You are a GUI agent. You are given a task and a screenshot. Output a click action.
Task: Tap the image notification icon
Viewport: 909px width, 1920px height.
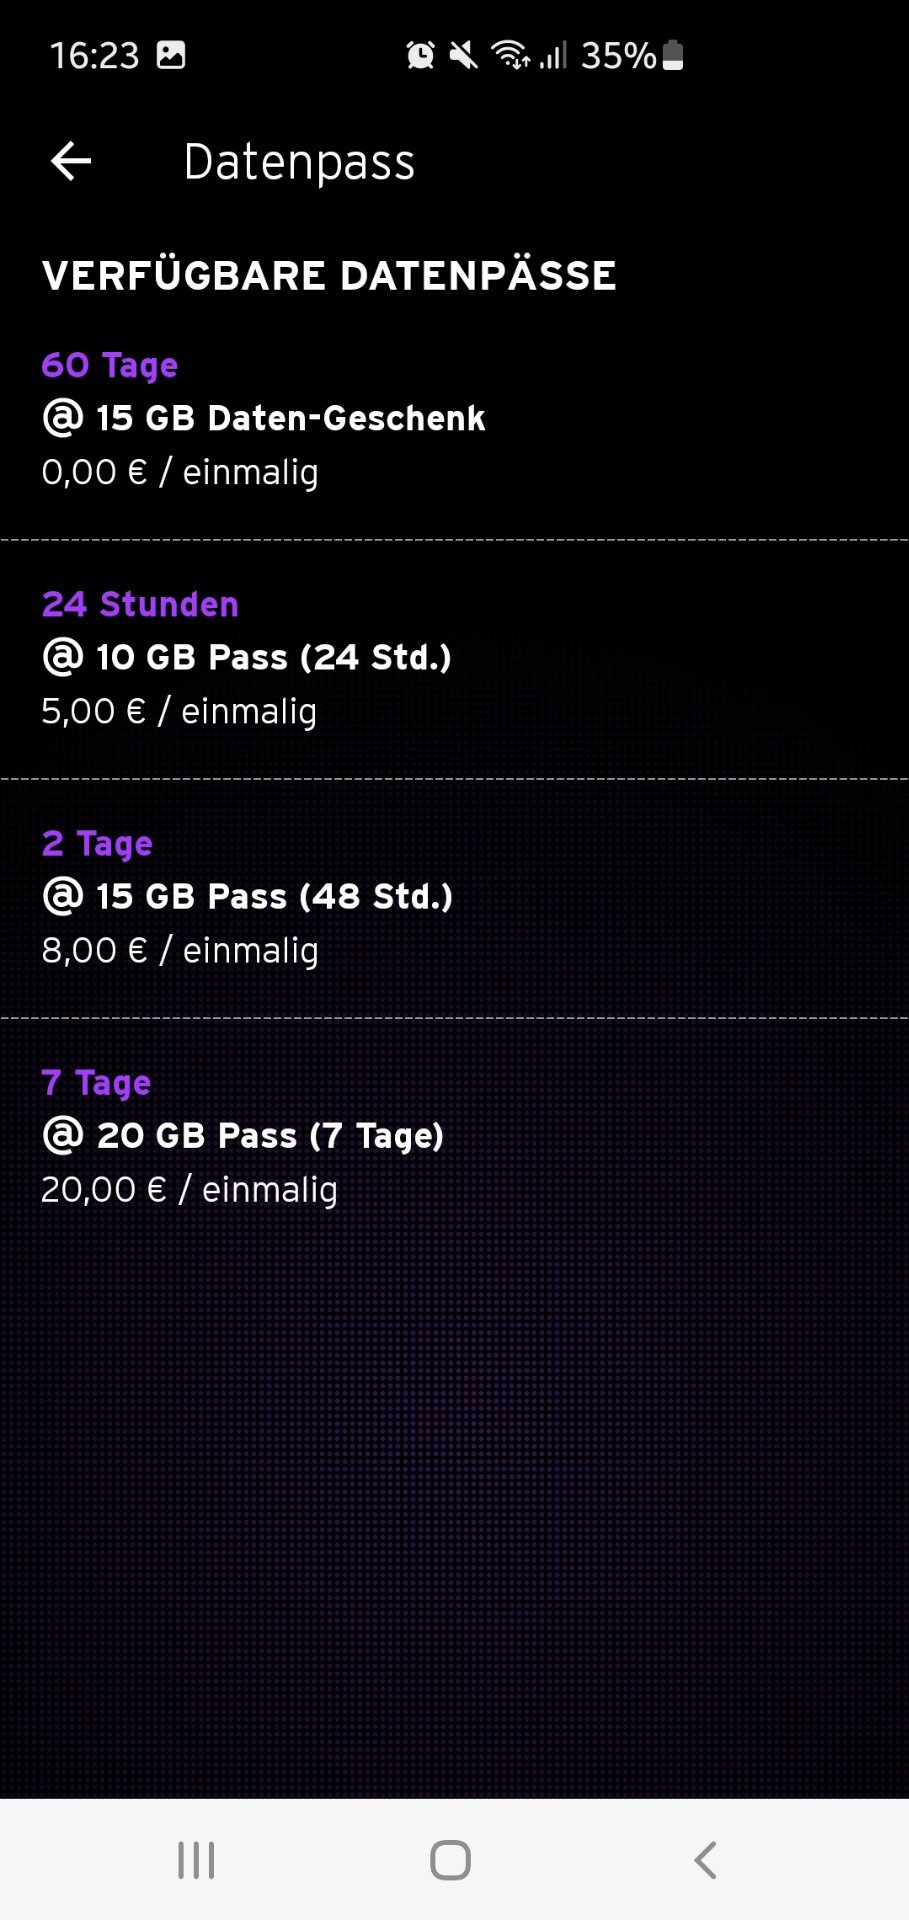171,55
